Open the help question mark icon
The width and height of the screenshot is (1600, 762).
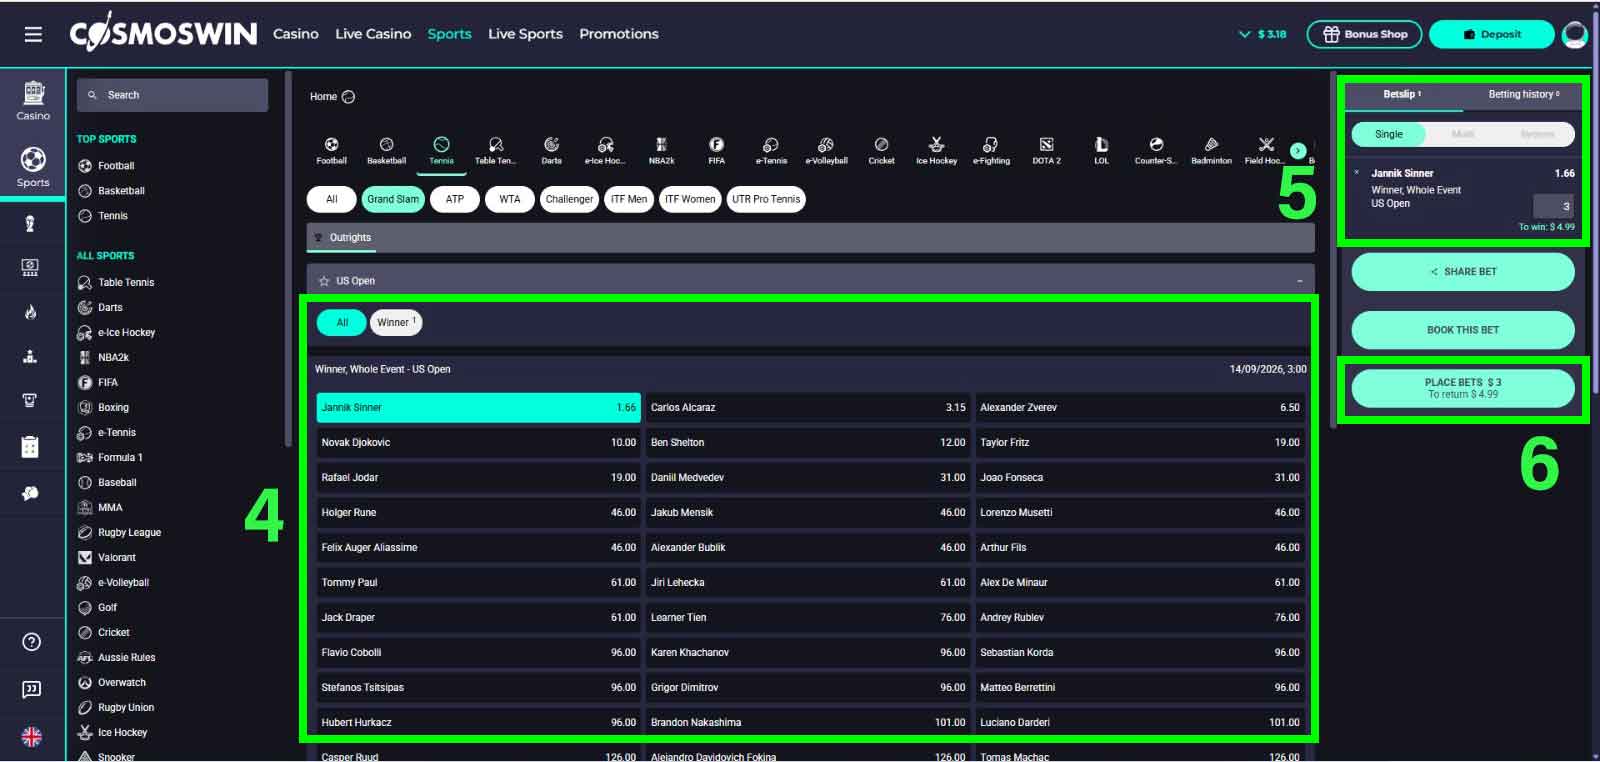[x=32, y=642]
